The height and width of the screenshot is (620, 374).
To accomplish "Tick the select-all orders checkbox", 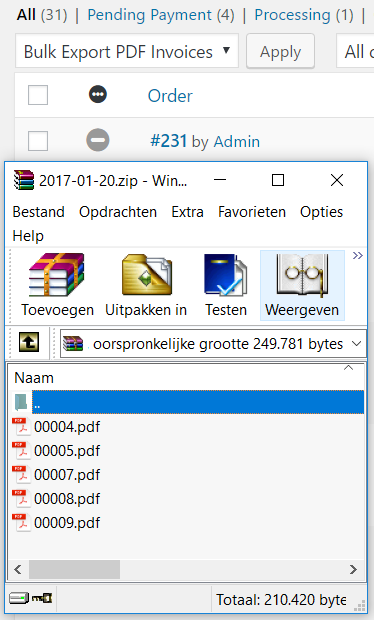I will [38, 95].
